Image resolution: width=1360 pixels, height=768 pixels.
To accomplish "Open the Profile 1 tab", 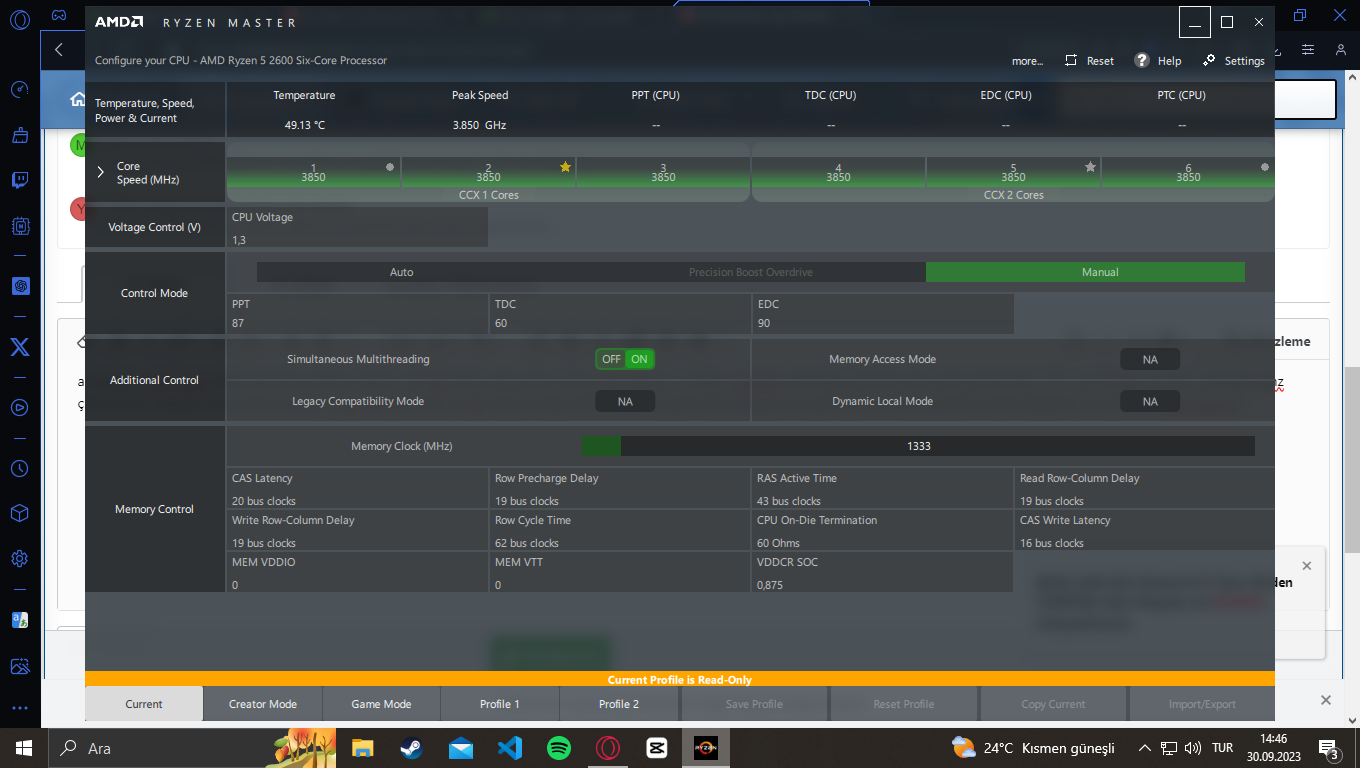I will pyautogui.click(x=500, y=704).
